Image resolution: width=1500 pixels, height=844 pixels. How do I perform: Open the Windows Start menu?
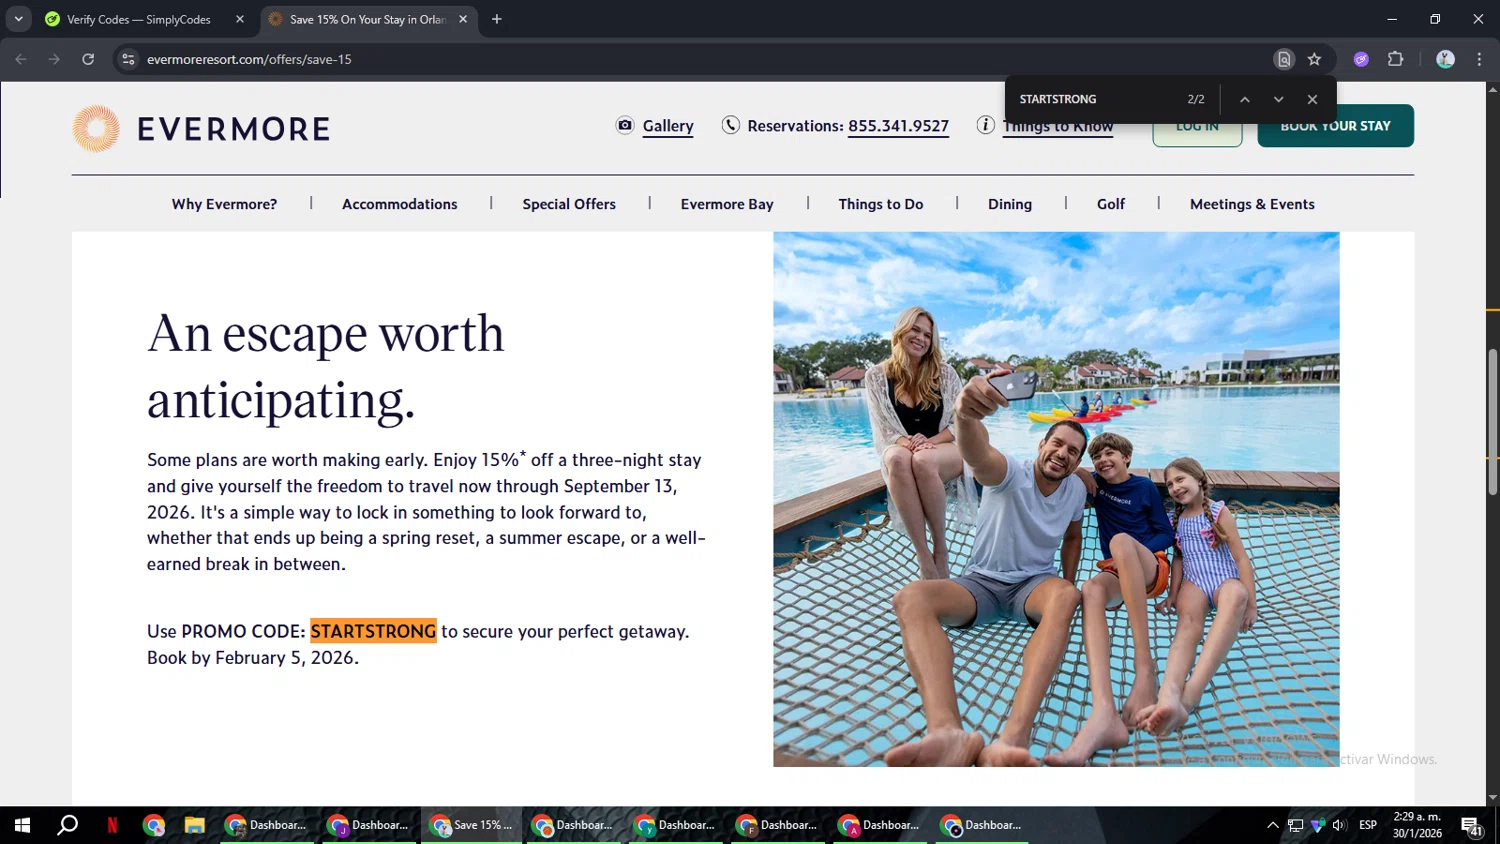point(22,825)
